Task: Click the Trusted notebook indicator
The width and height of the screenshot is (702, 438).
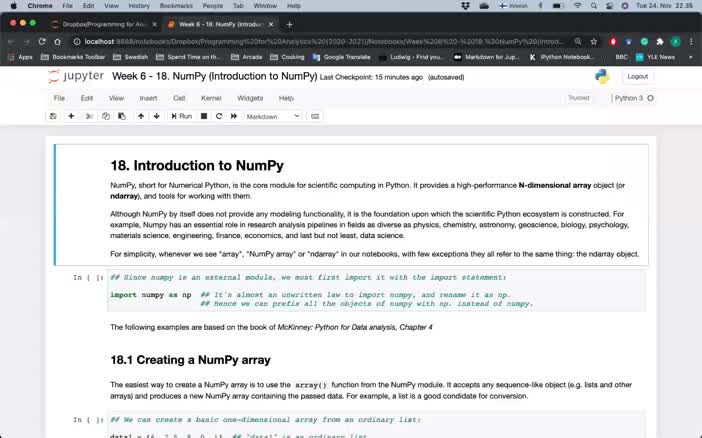Action: coord(578,98)
